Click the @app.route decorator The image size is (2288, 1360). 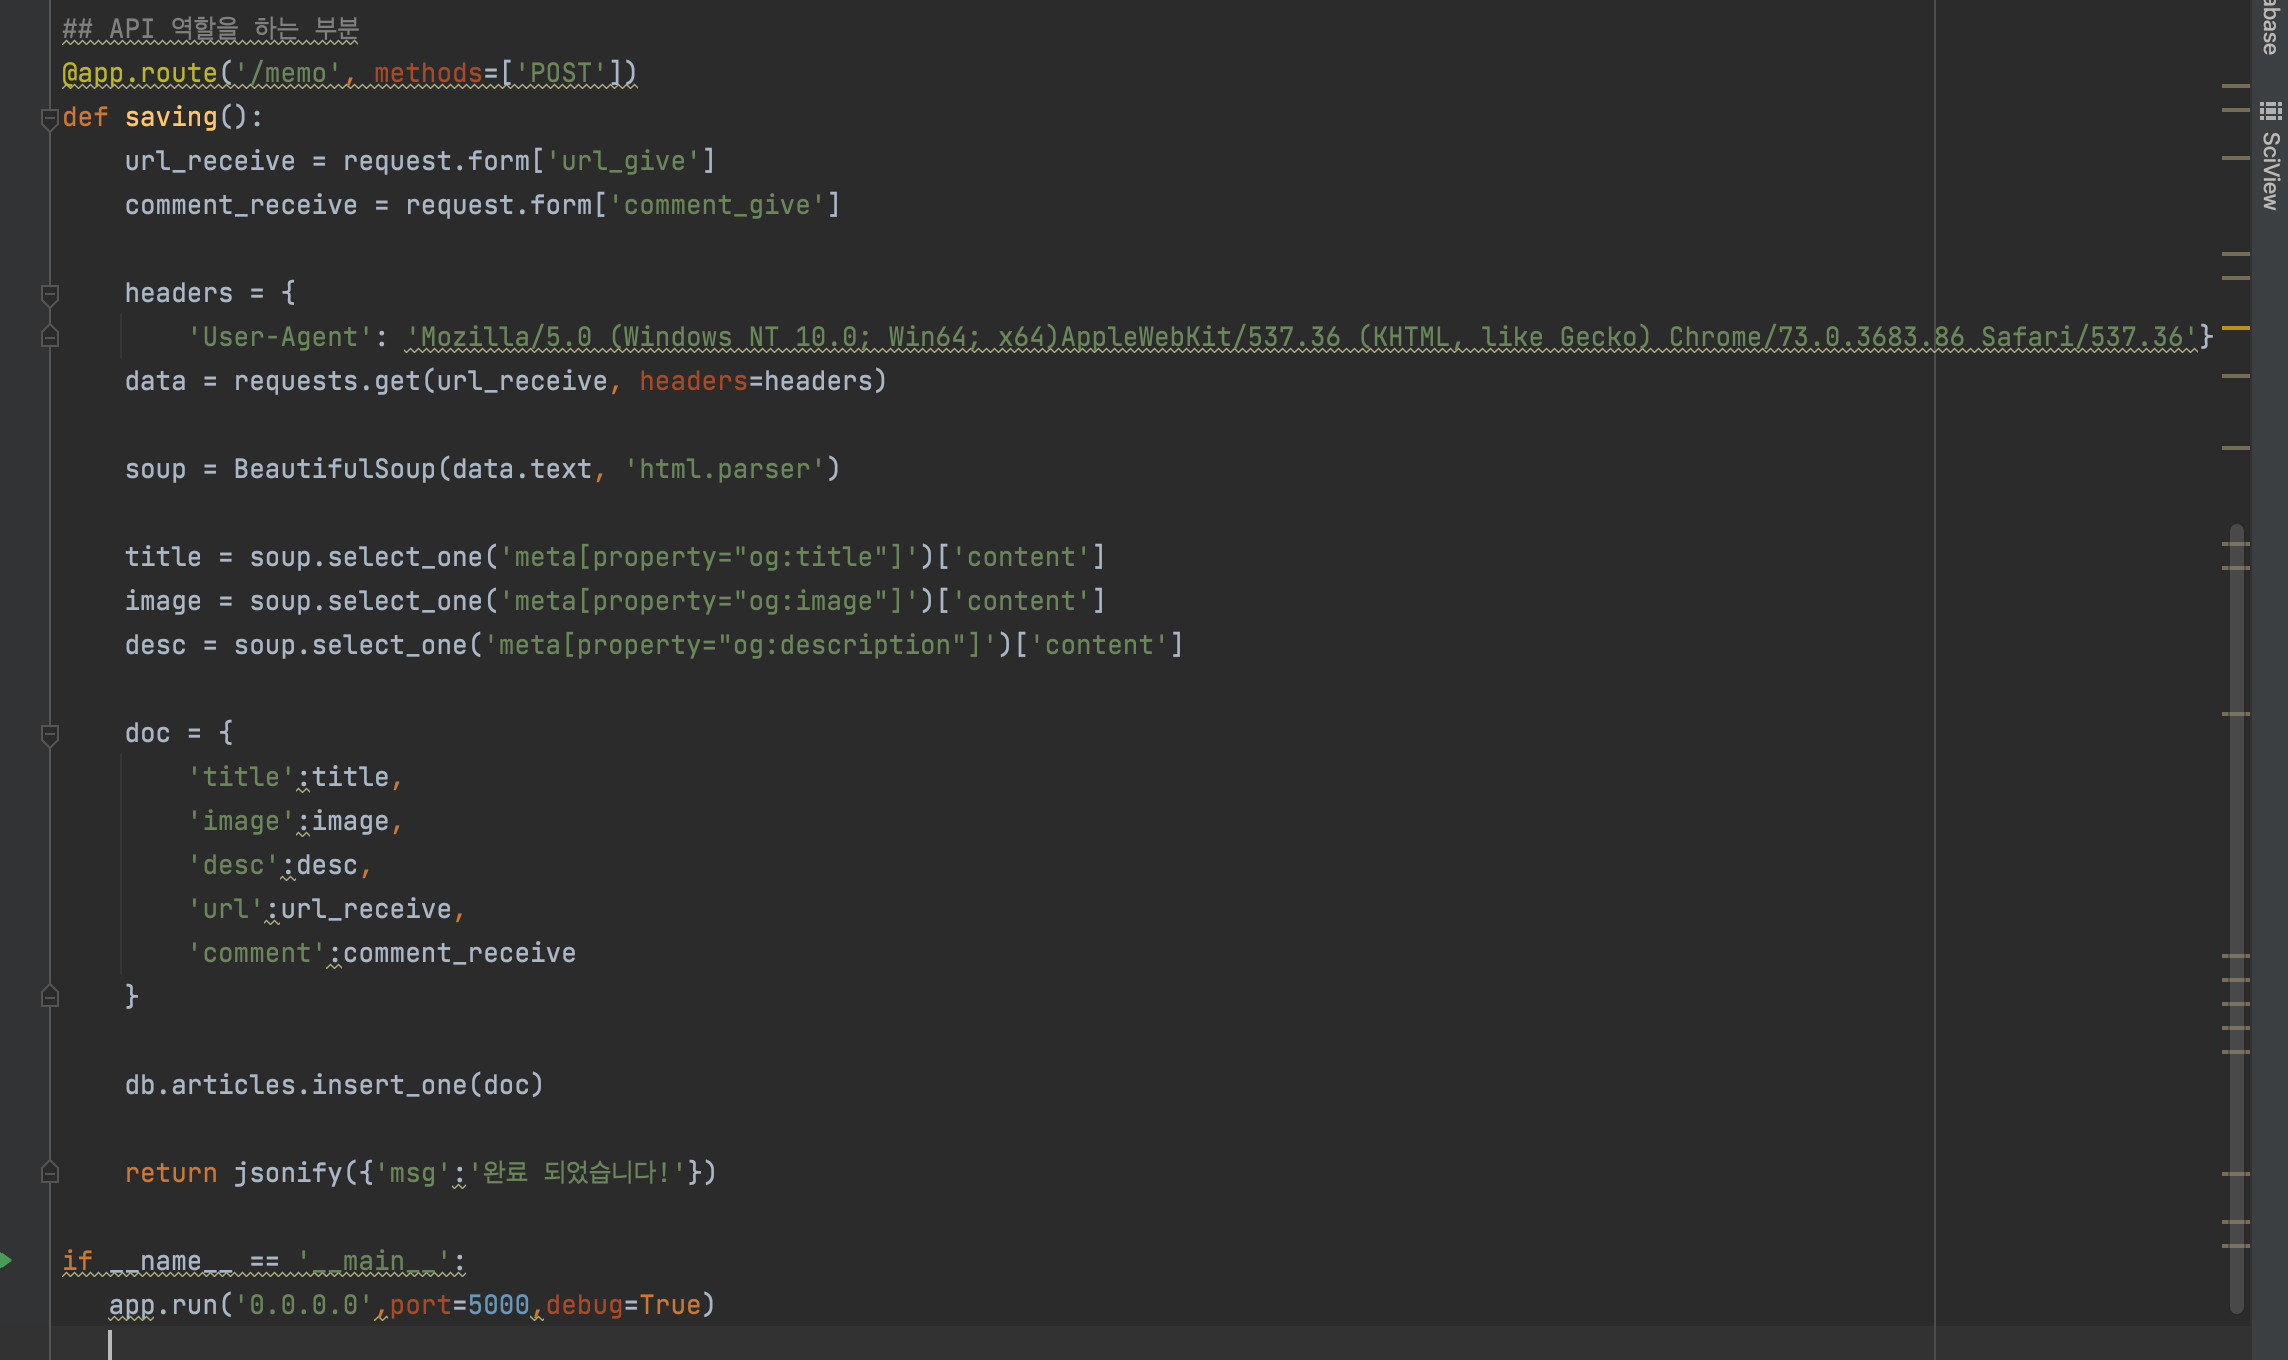(140, 73)
